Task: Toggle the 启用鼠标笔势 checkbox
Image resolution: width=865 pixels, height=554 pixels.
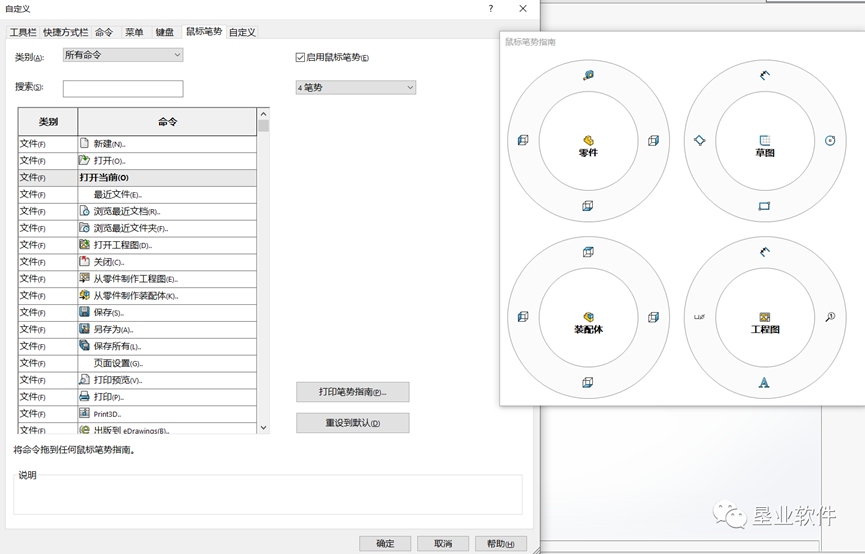Action: (x=300, y=58)
